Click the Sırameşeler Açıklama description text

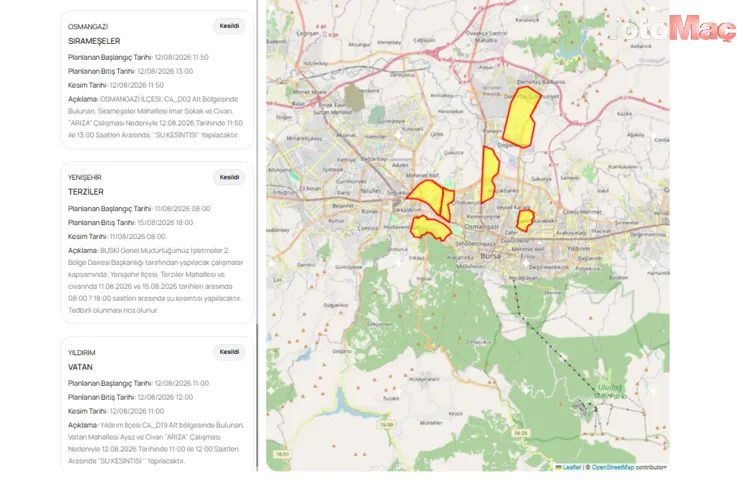[x=155, y=117]
